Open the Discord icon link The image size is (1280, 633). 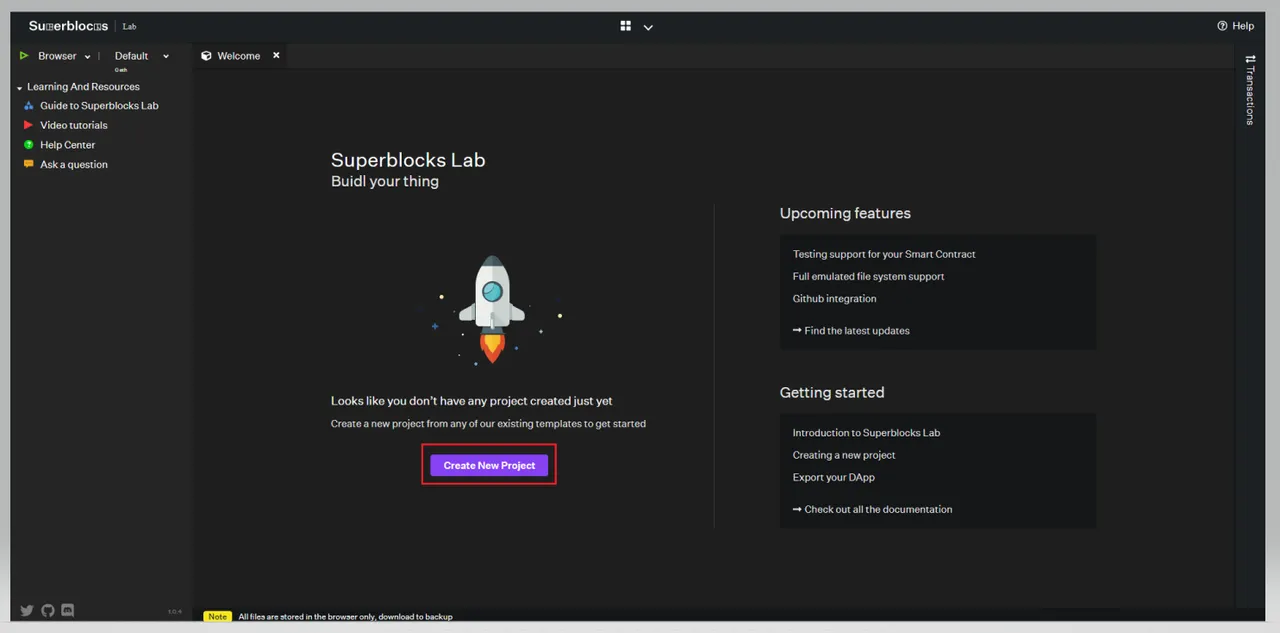[68, 610]
